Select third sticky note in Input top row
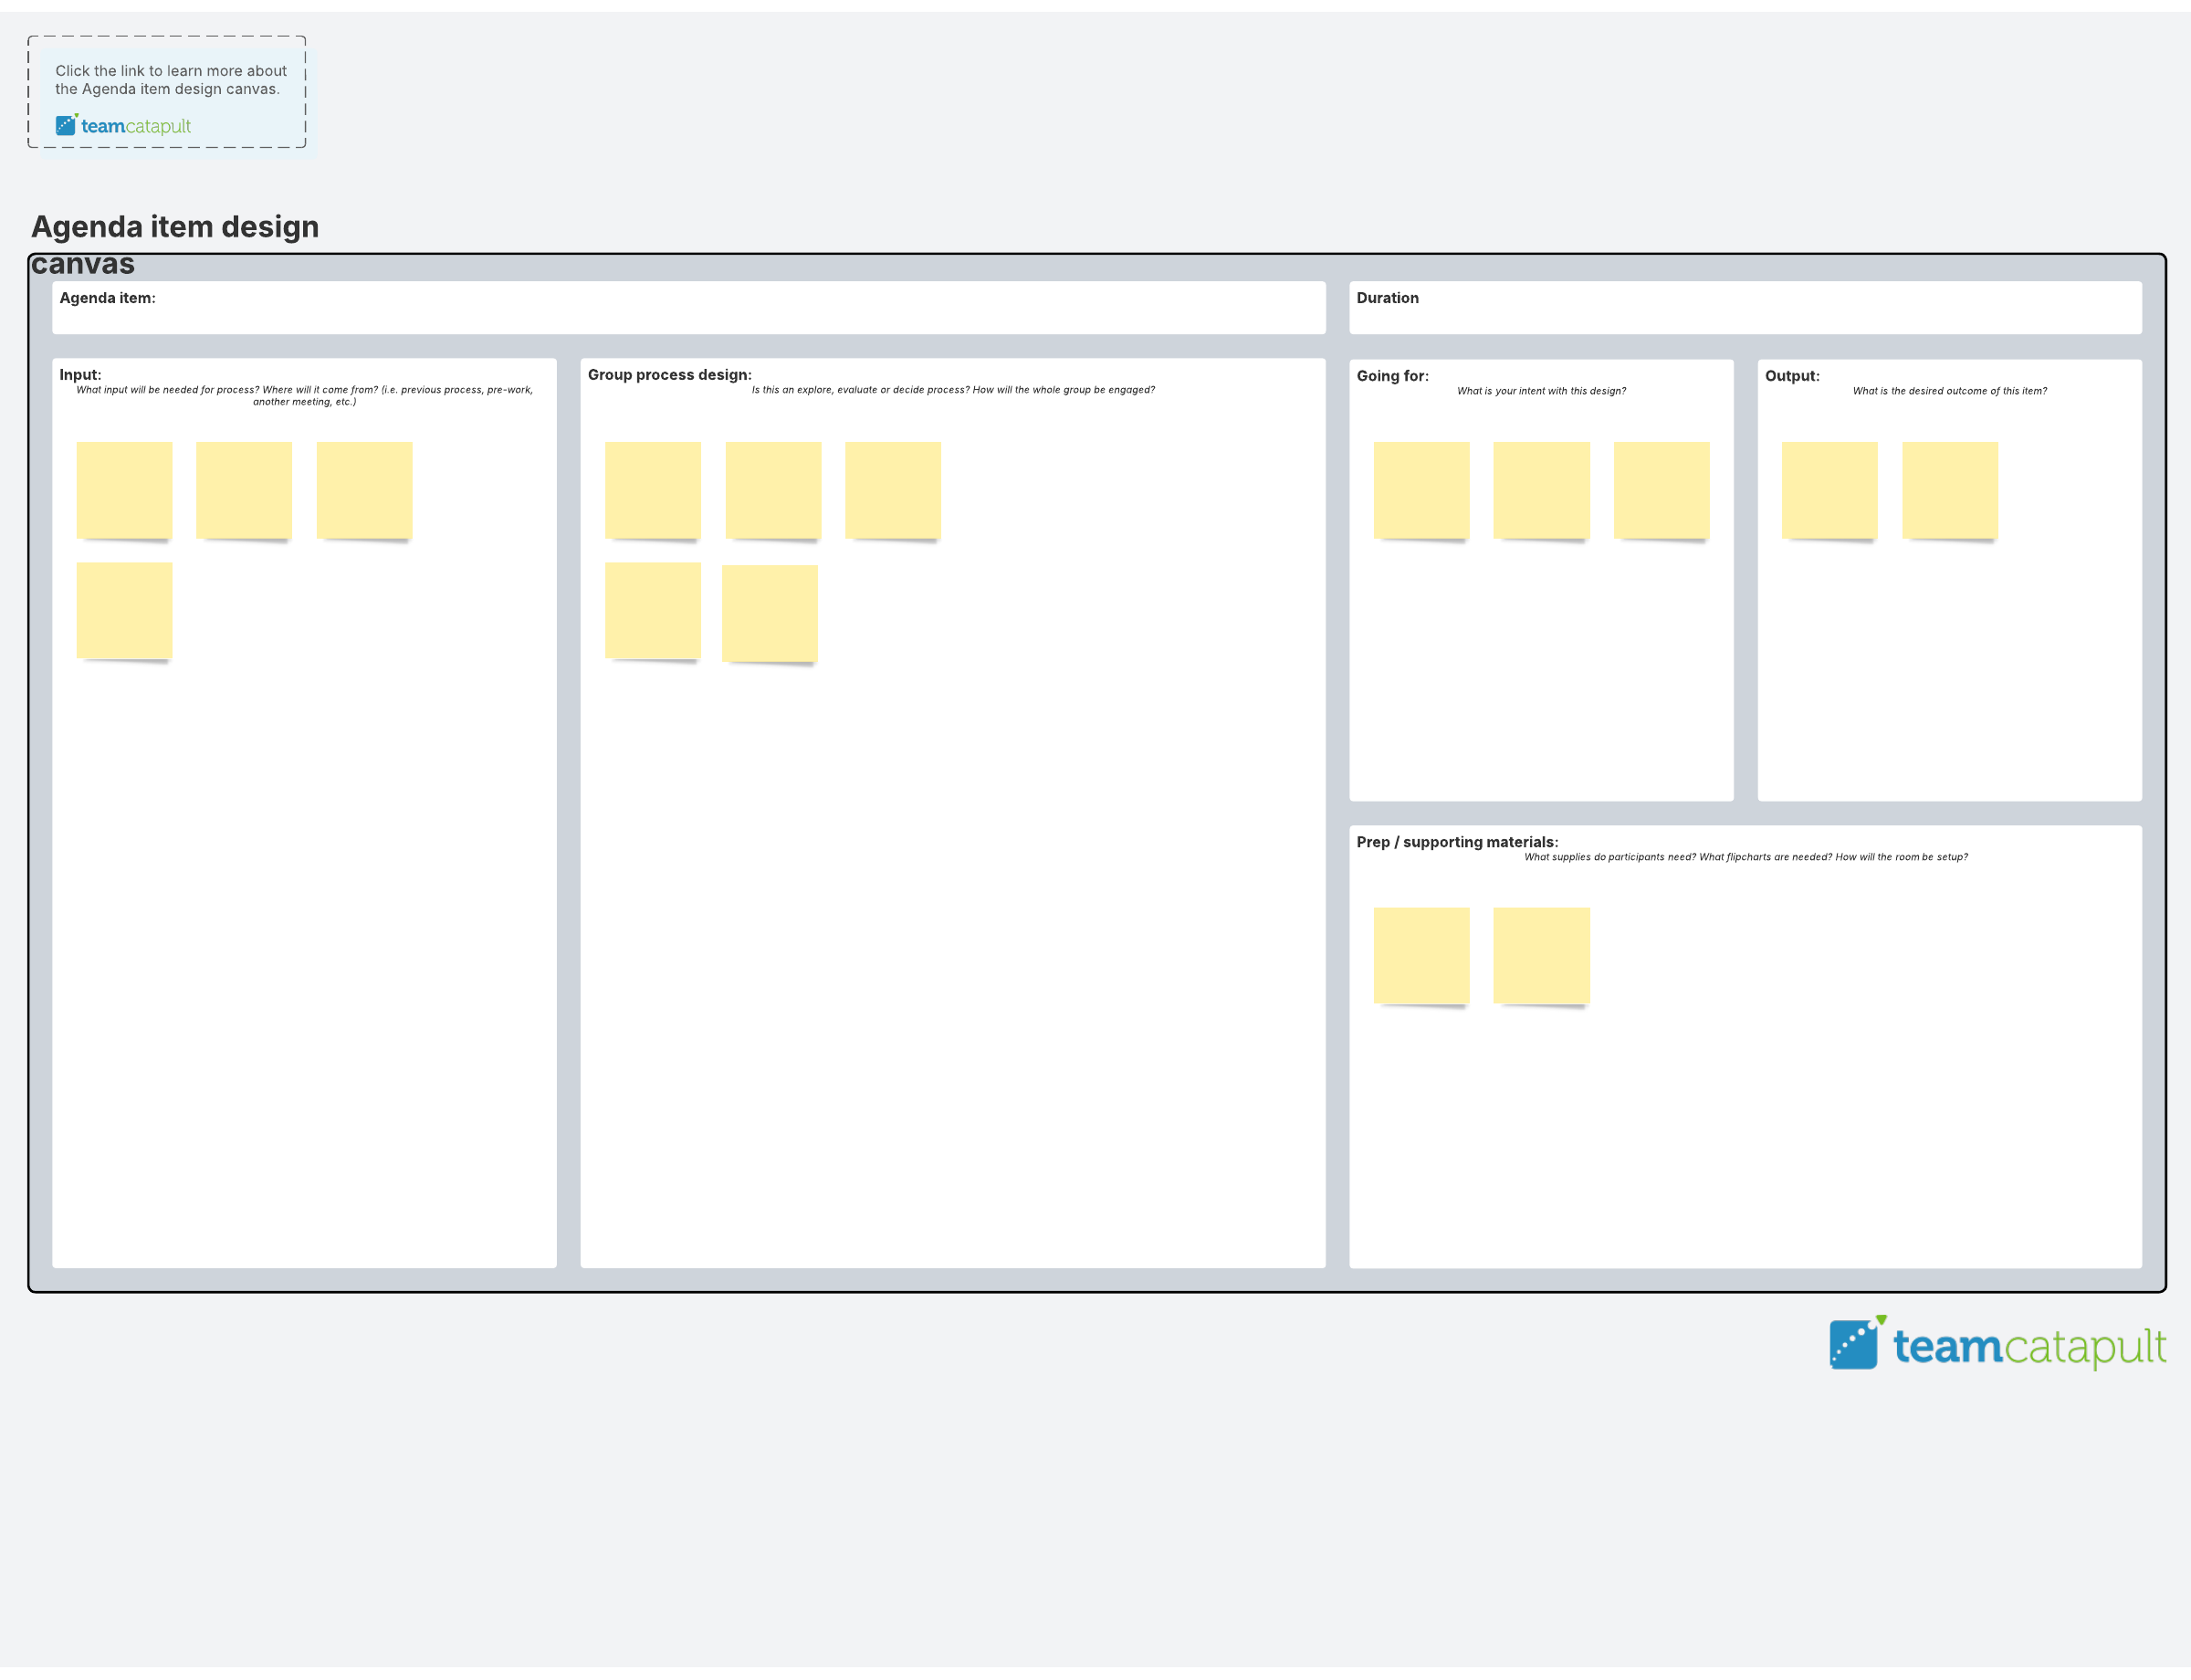 tap(364, 490)
